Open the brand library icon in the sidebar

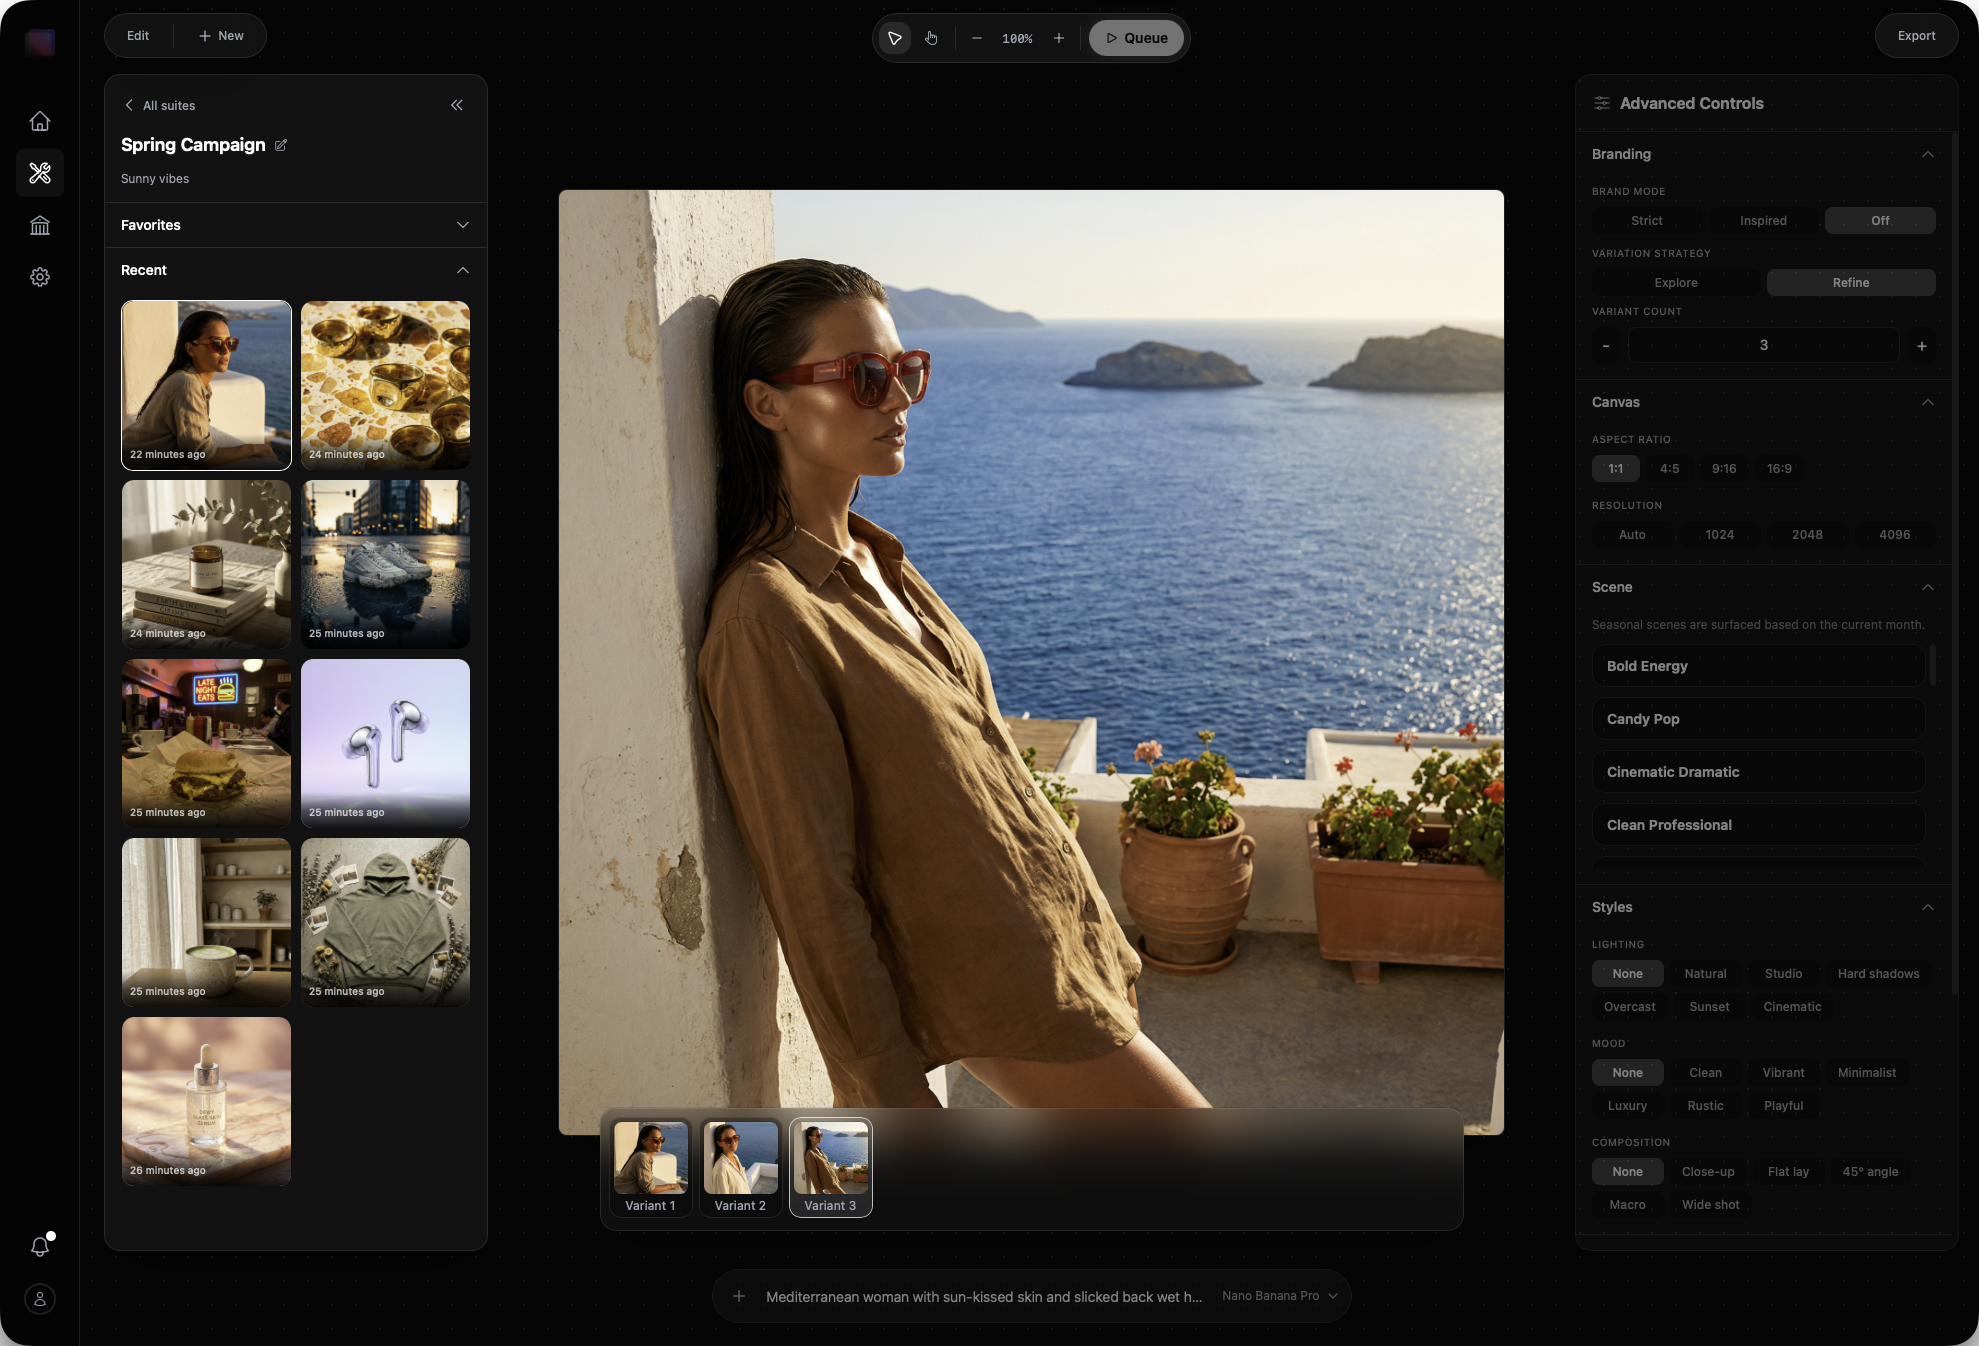(40, 225)
